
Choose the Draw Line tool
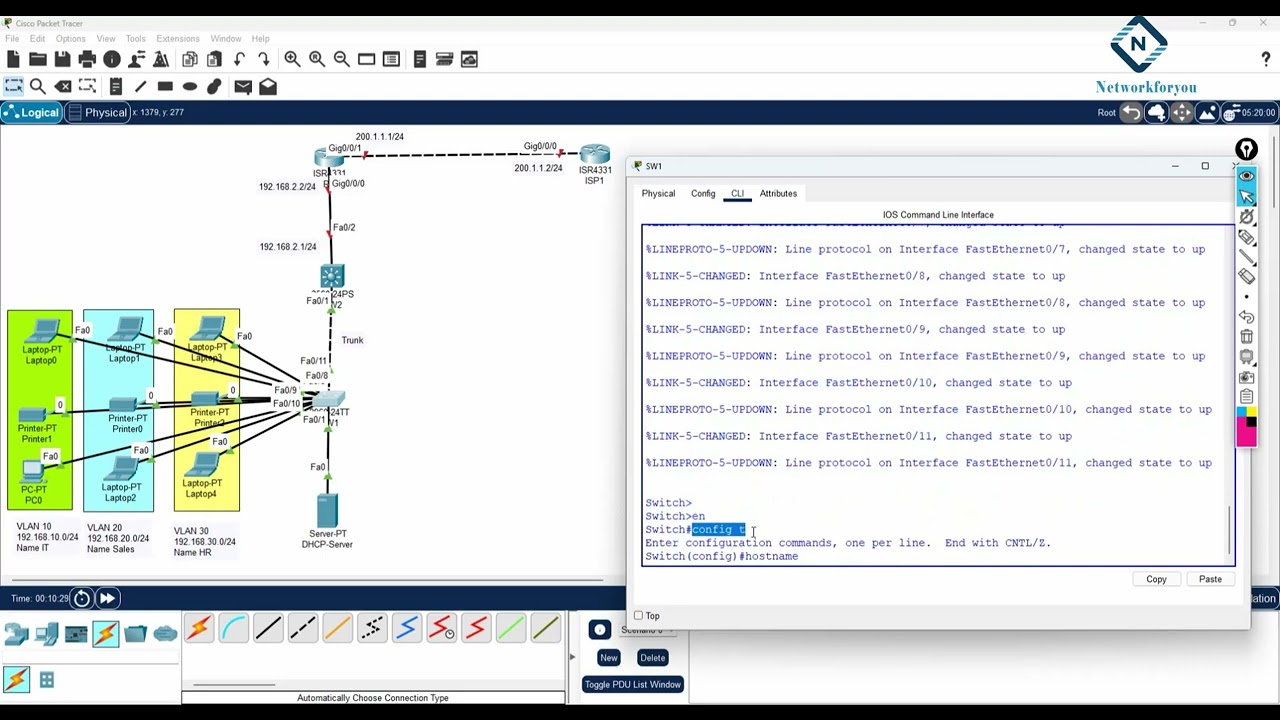pos(140,86)
